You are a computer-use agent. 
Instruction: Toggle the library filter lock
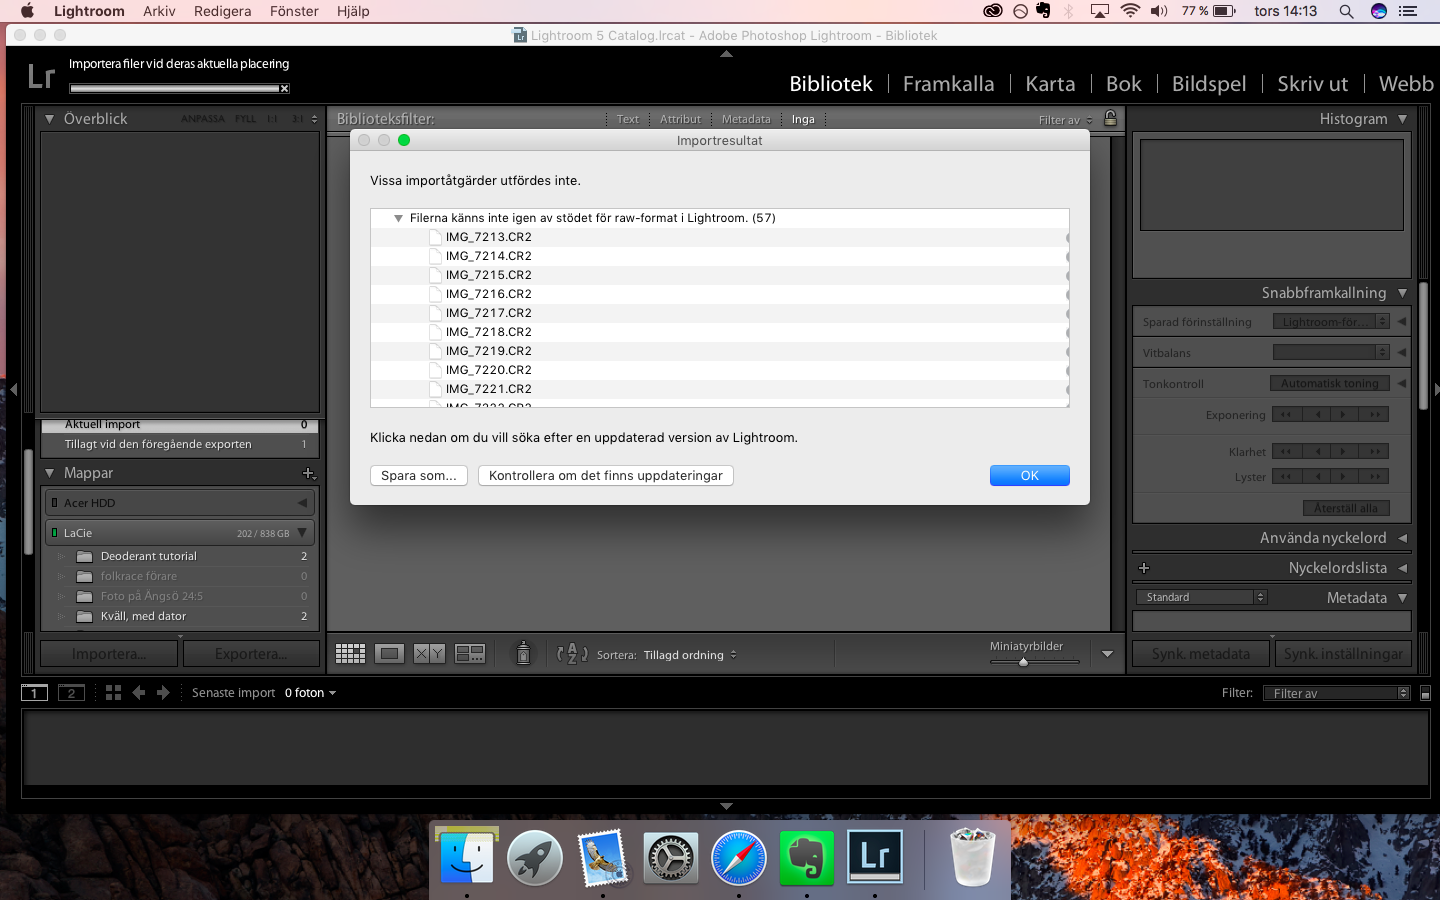1110,118
